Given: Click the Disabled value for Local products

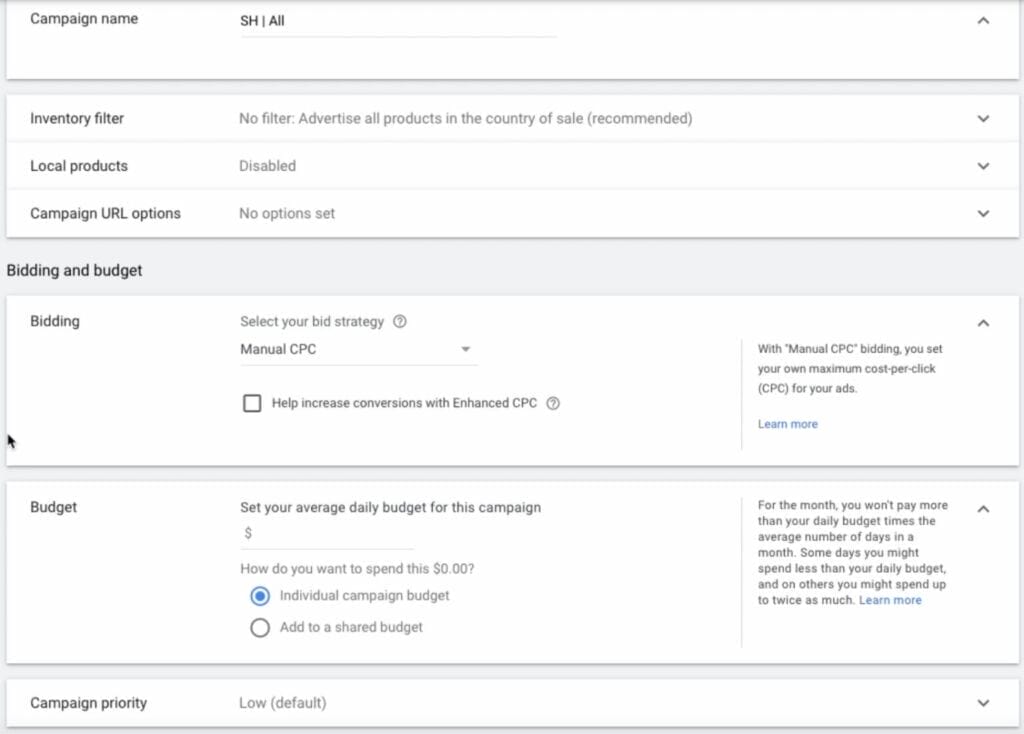Looking at the screenshot, I should tap(267, 166).
